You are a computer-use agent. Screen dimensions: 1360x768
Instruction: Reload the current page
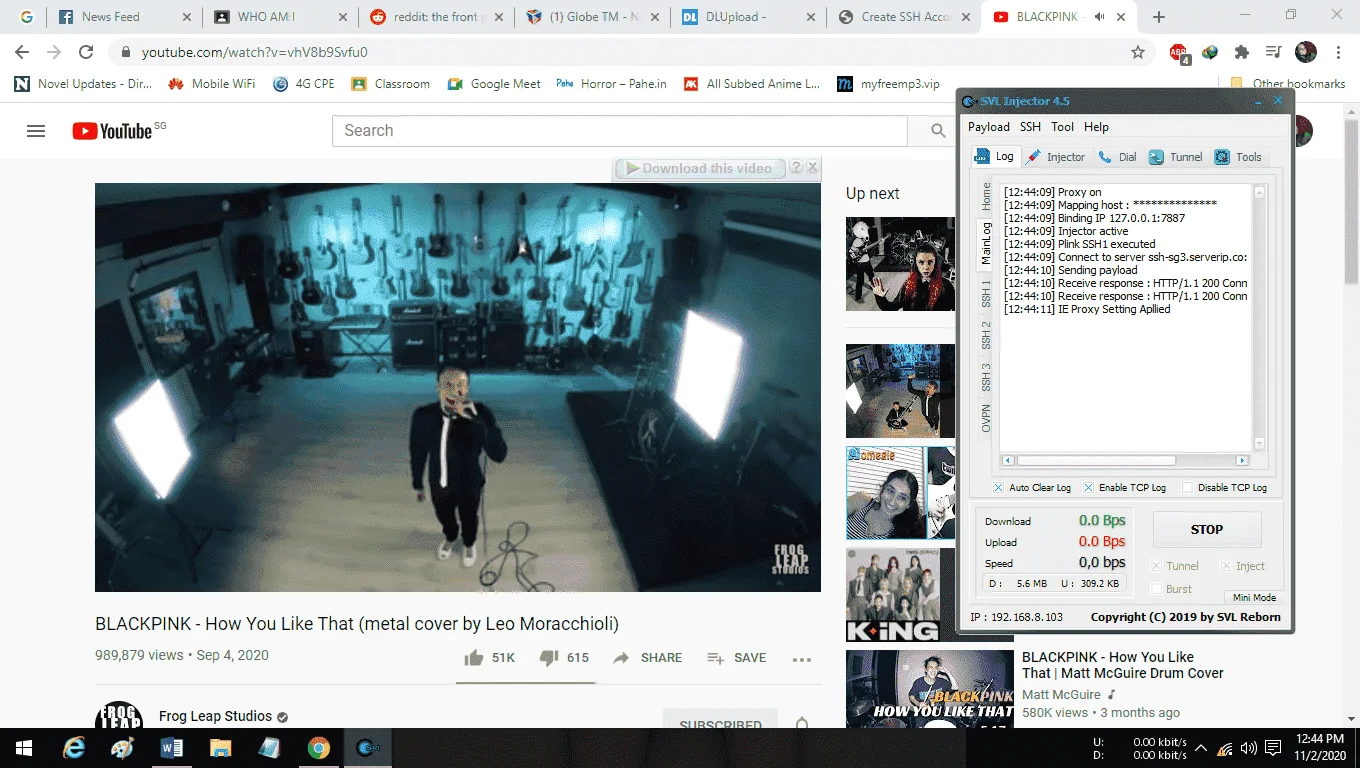pos(86,52)
